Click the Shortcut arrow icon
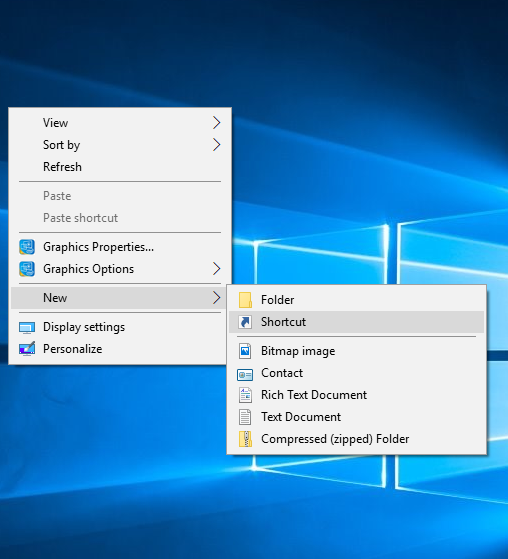 245,322
